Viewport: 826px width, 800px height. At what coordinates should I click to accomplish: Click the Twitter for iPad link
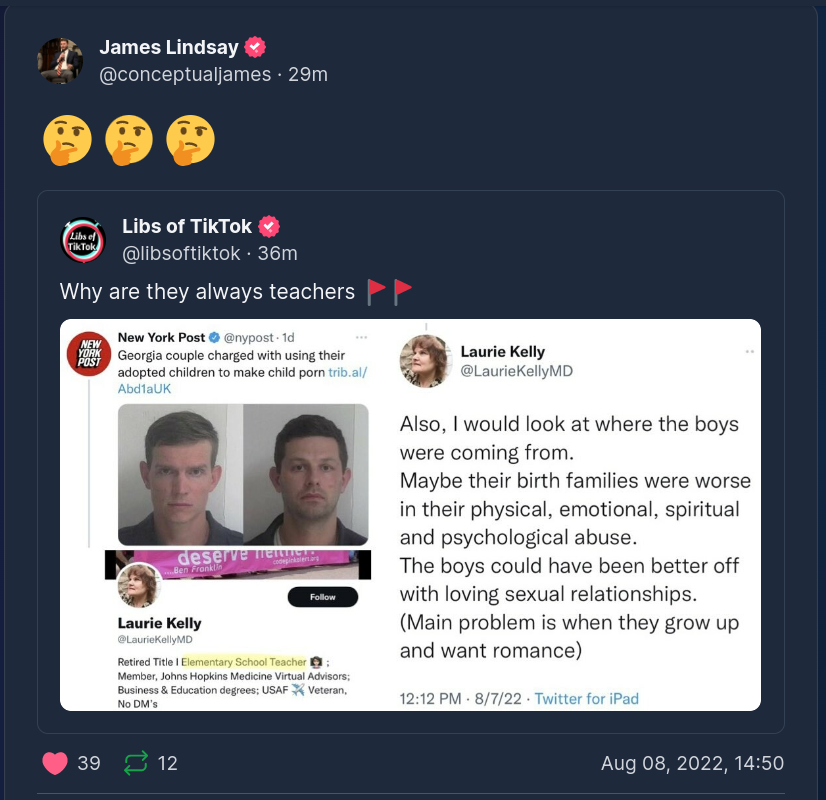coord(586,698)
